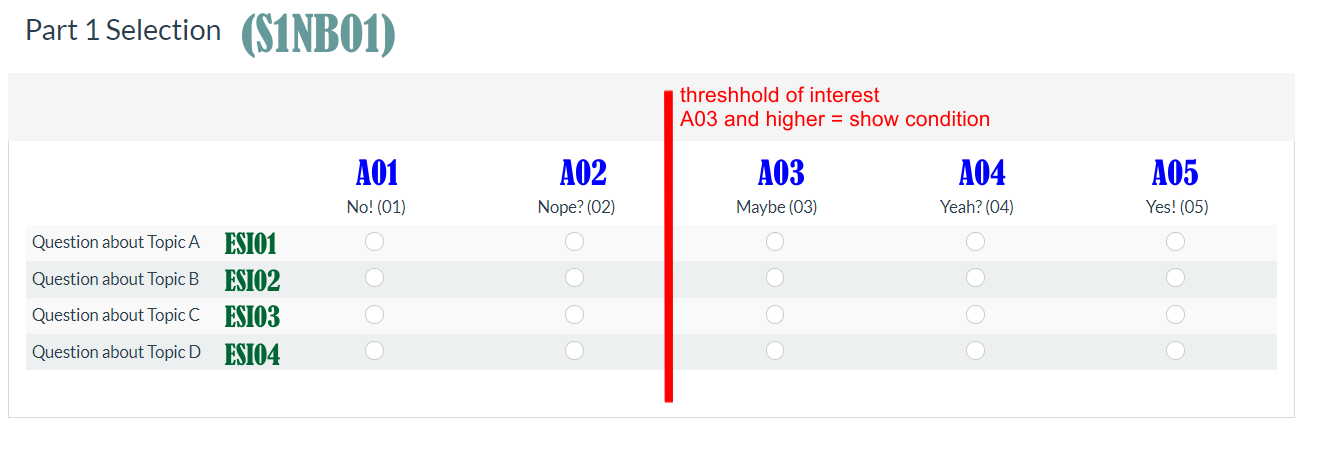Mark 'Yeah? (04)' for Question about Topic C
The image size is (1328, 453).
click(976, 315)
